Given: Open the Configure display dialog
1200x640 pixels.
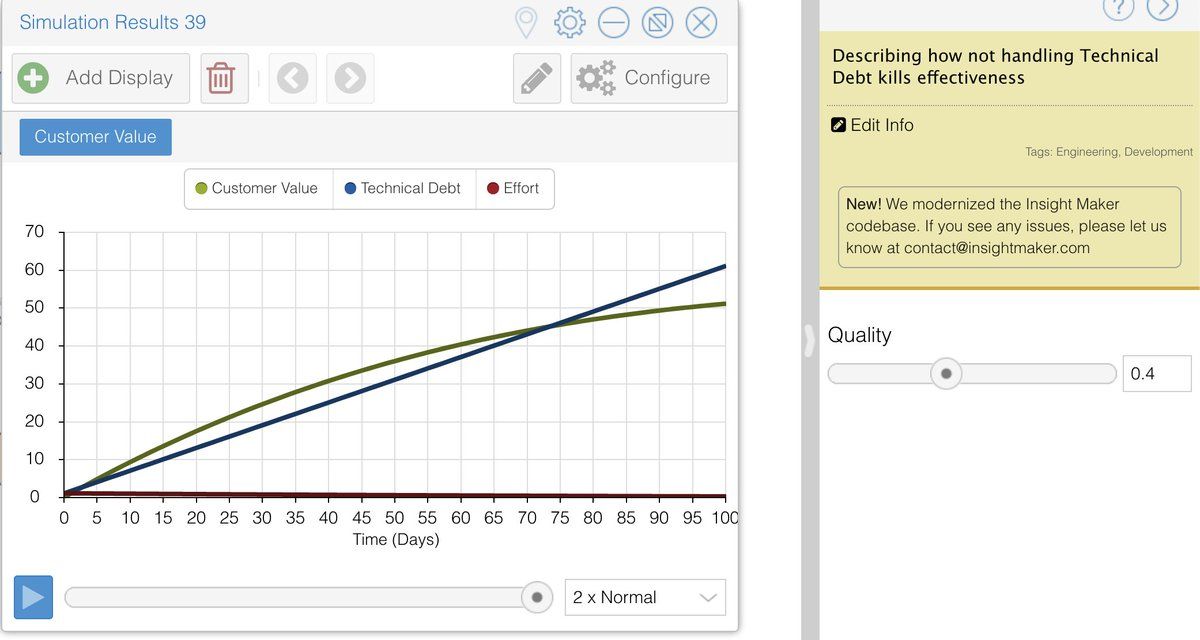Looking at the screenshot, I should coord(649,78).
